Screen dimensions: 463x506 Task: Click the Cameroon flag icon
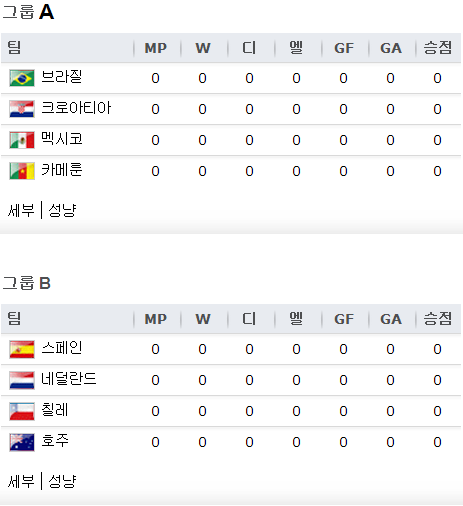22,171
